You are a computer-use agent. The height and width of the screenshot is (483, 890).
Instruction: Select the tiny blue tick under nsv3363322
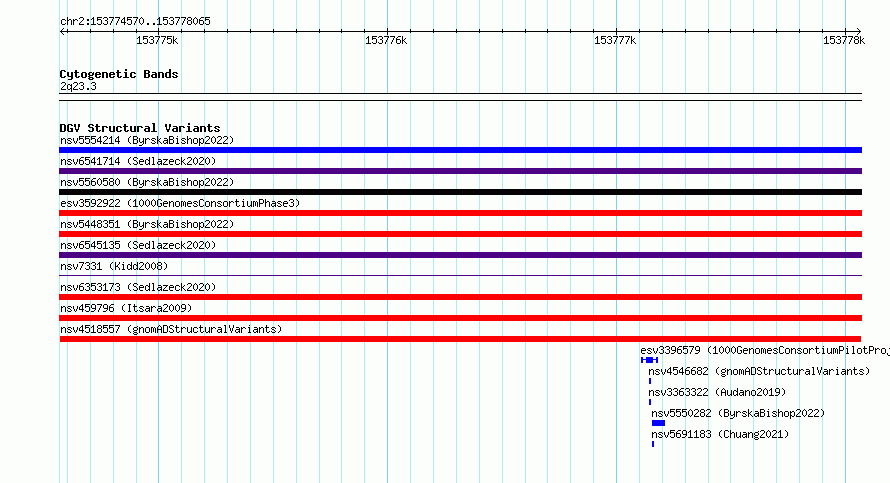pyautogui.click(x=650, y=402)
